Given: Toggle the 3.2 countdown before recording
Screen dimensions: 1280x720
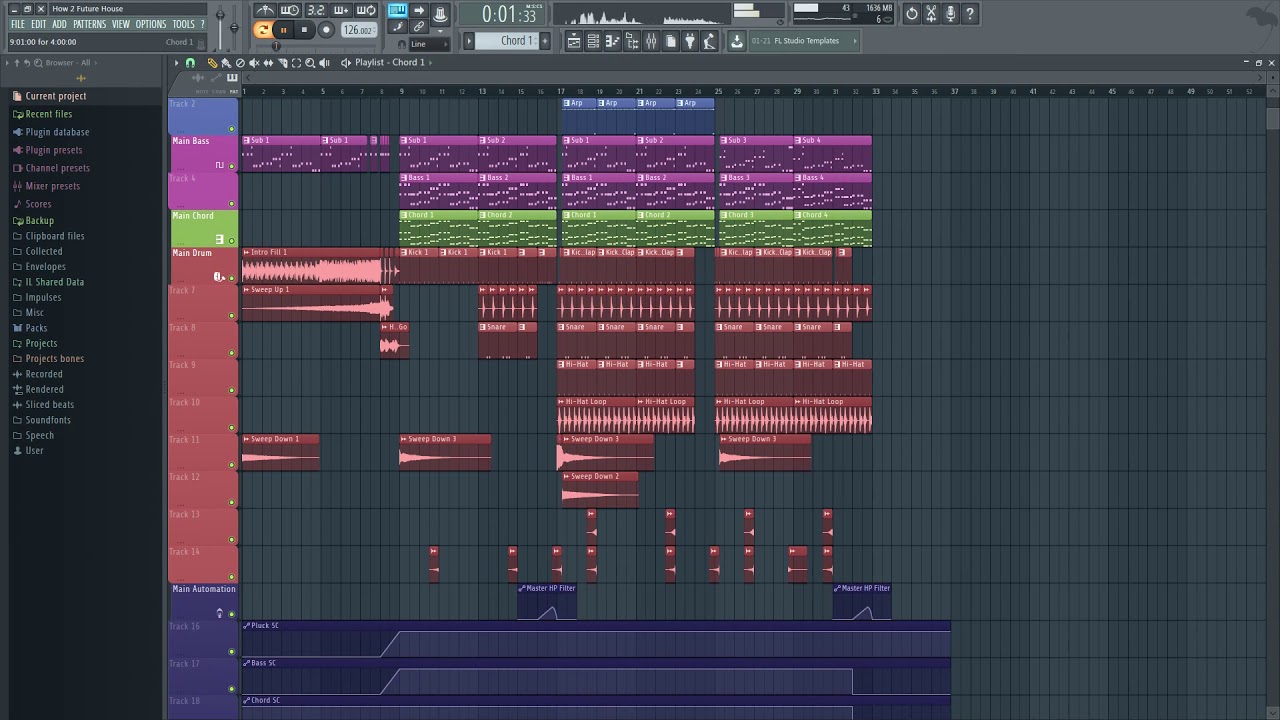Looking at the screenshot, I should pos(315,10).
